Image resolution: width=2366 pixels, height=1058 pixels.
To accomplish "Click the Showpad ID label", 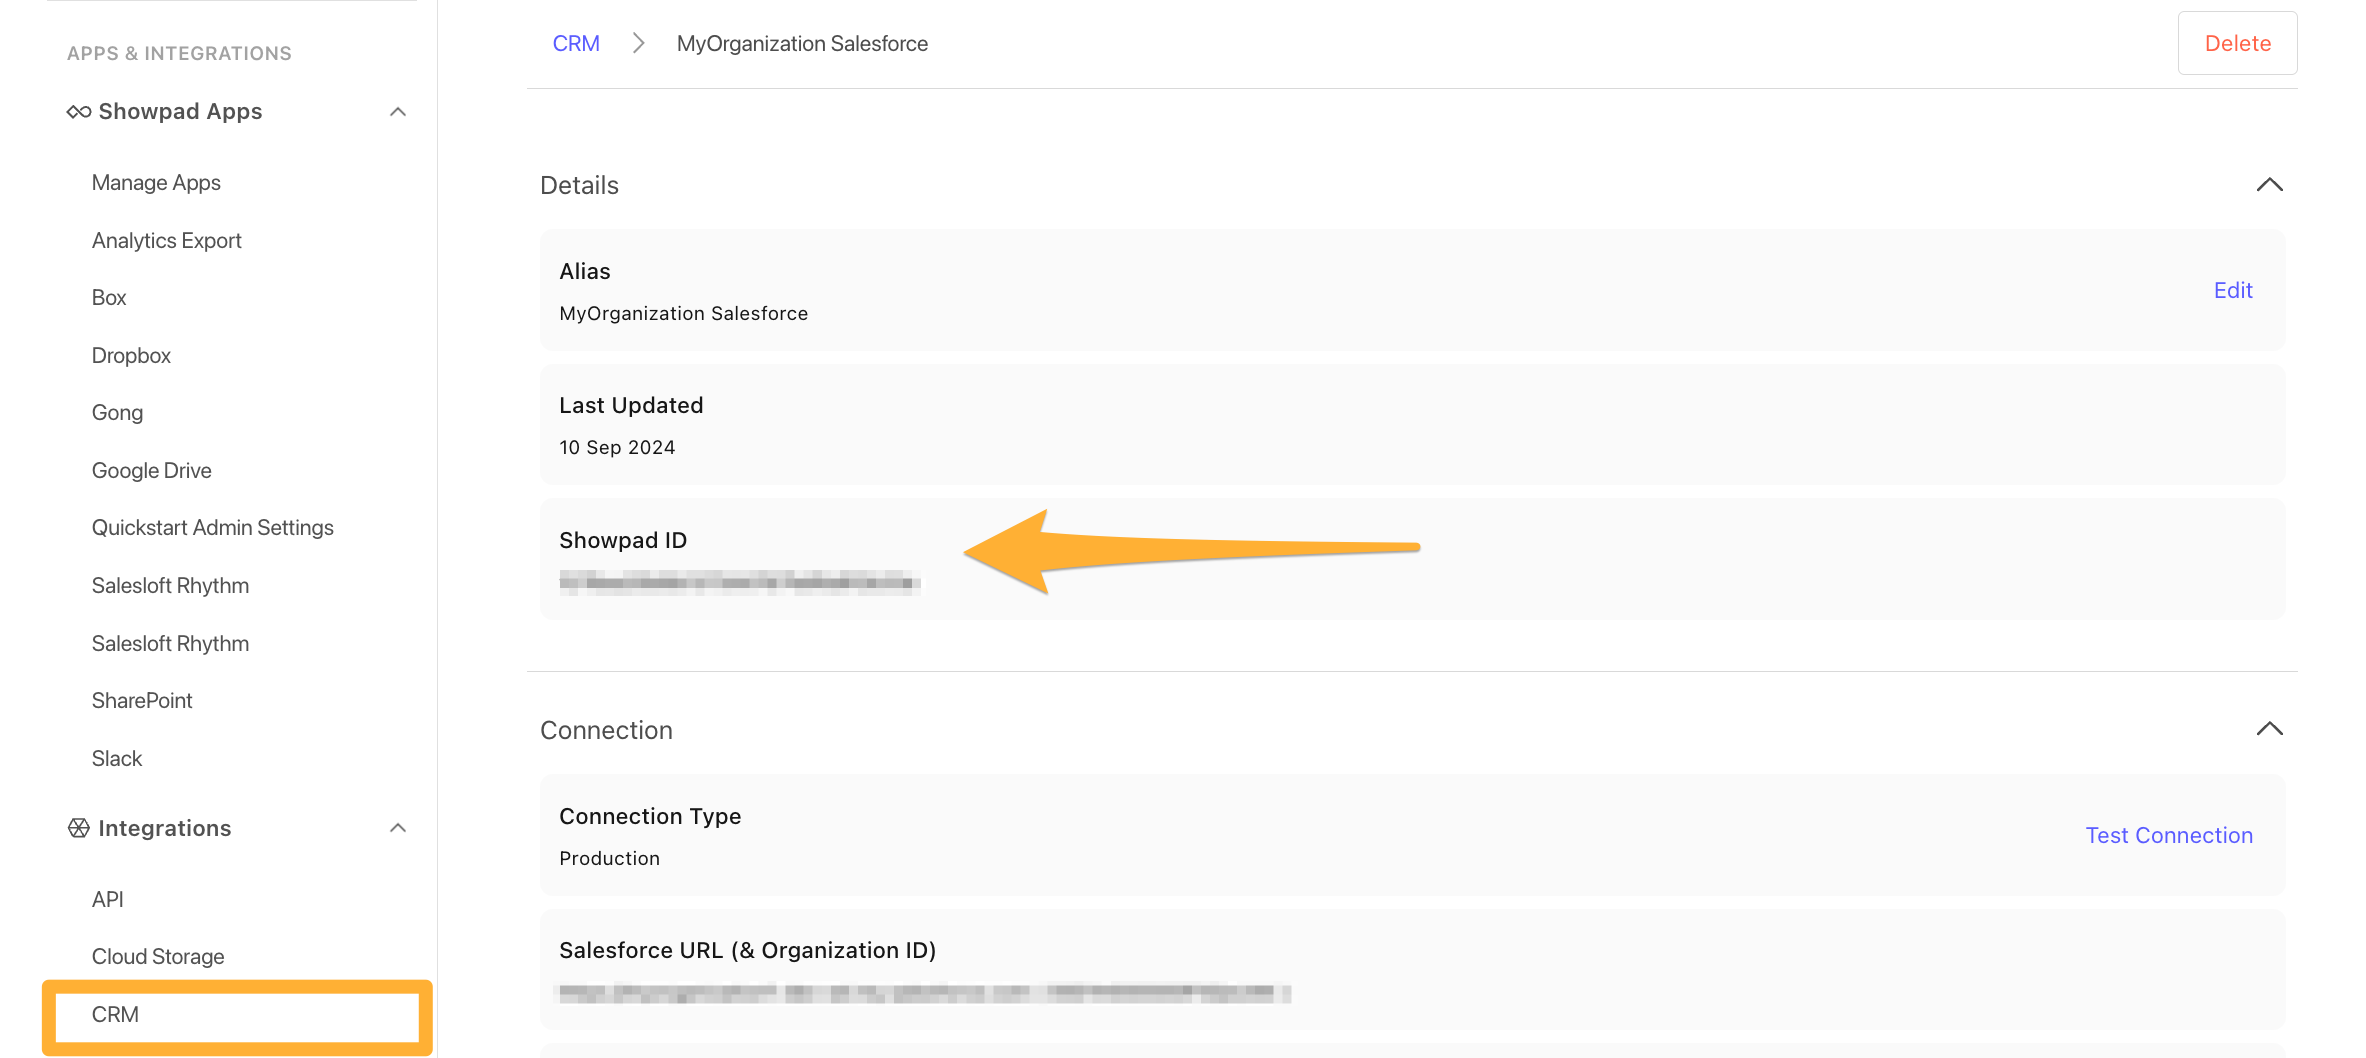I will click(624, 541).
